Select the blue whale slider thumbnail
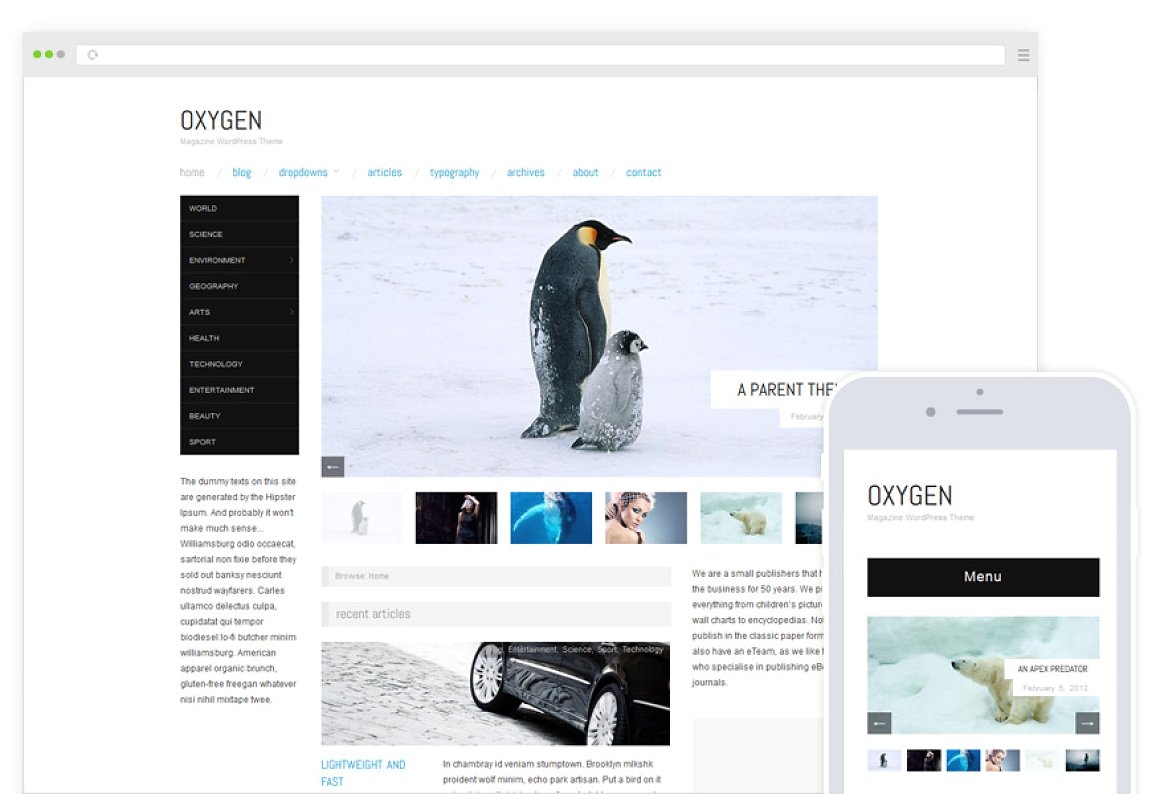Viewport: 1160px width, 794px height. [551, 518]
